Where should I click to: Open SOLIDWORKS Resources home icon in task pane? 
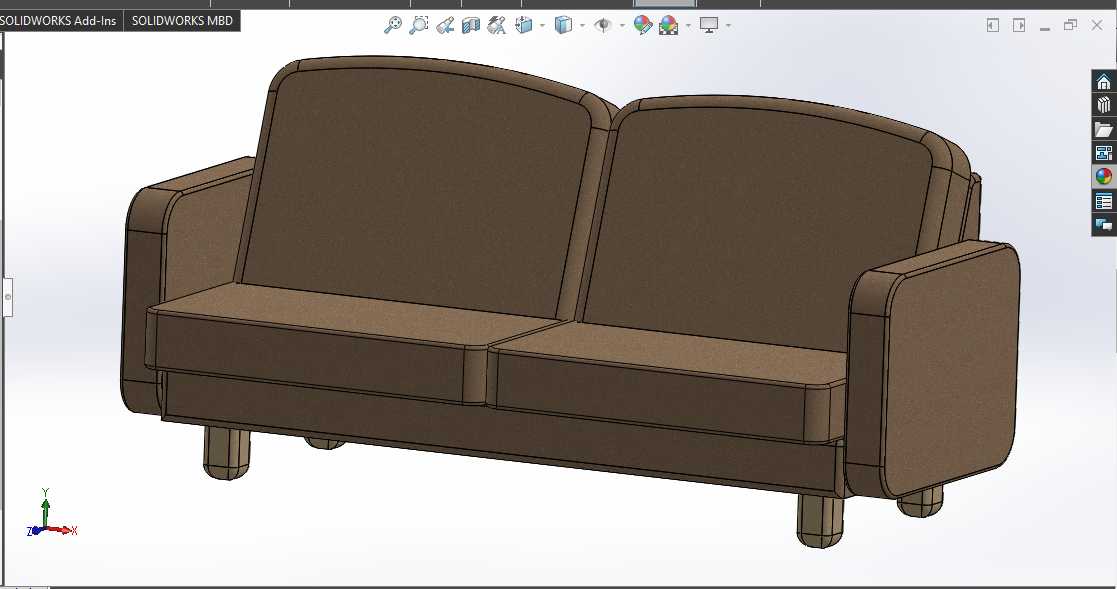click(1104, 81)
